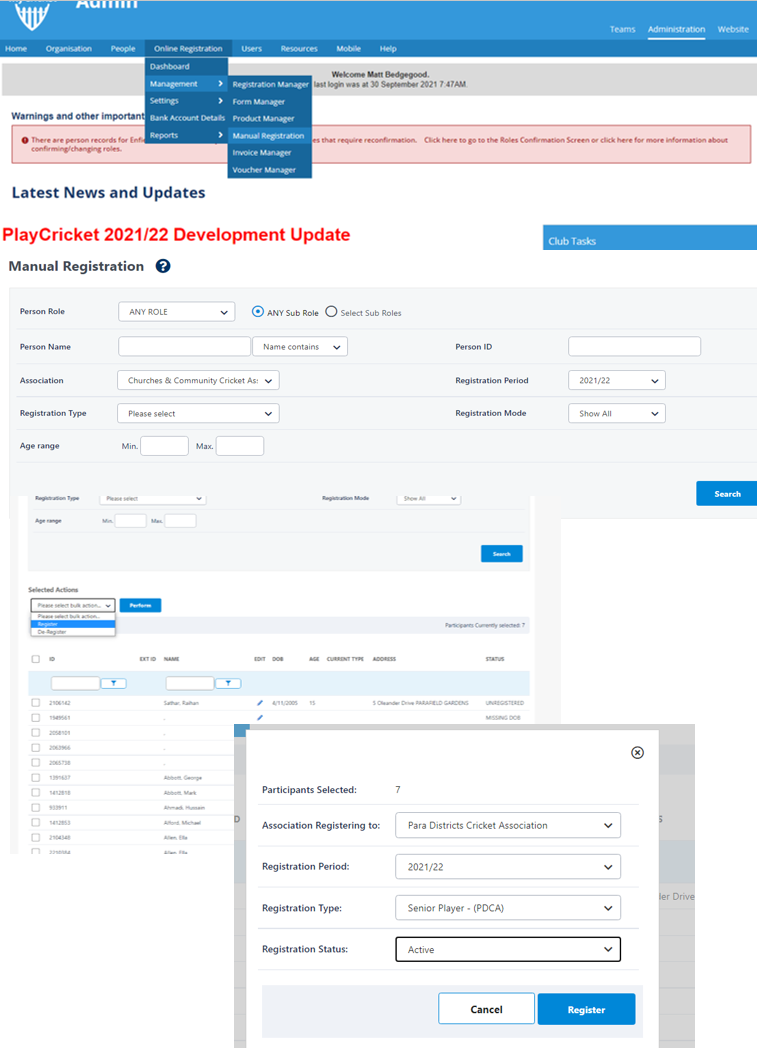
Task: Tick checkbox for Ahmadi, Hussain
Action: (x=35, y=807)
